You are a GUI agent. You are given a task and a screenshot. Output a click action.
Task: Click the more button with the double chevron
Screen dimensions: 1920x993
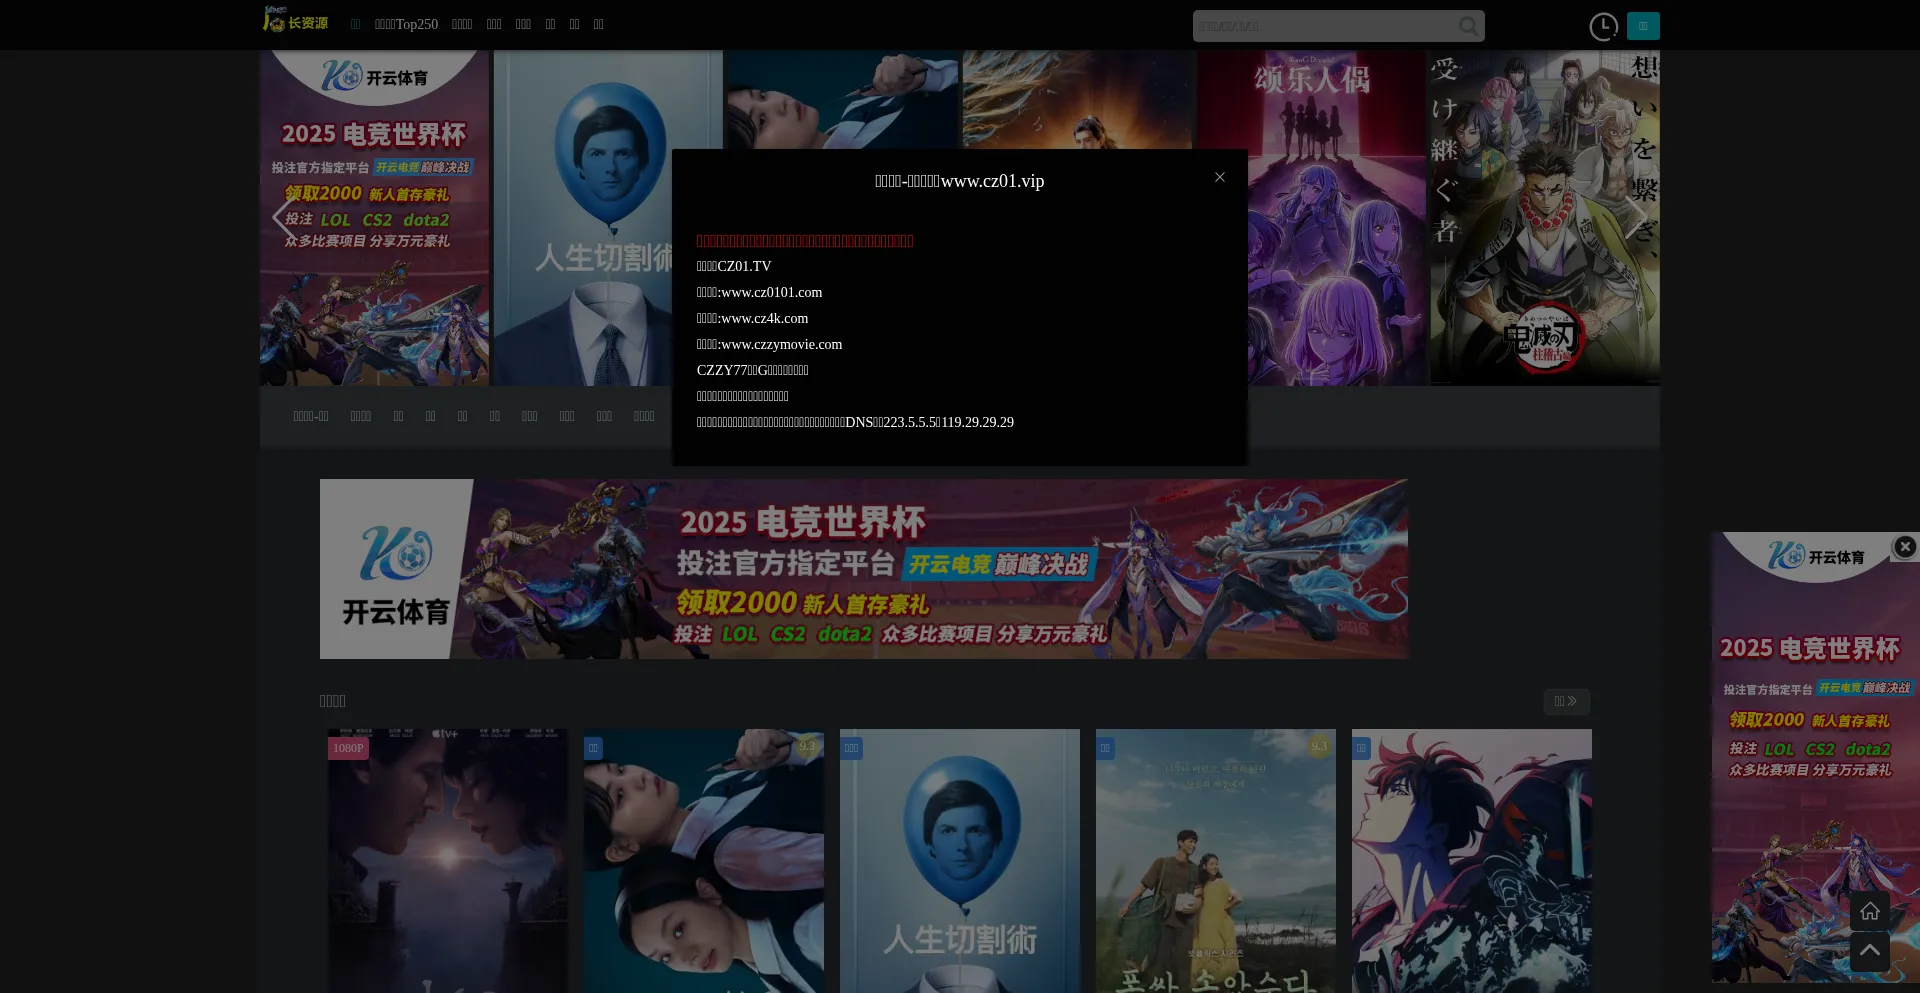click(x=1566, y=701)
